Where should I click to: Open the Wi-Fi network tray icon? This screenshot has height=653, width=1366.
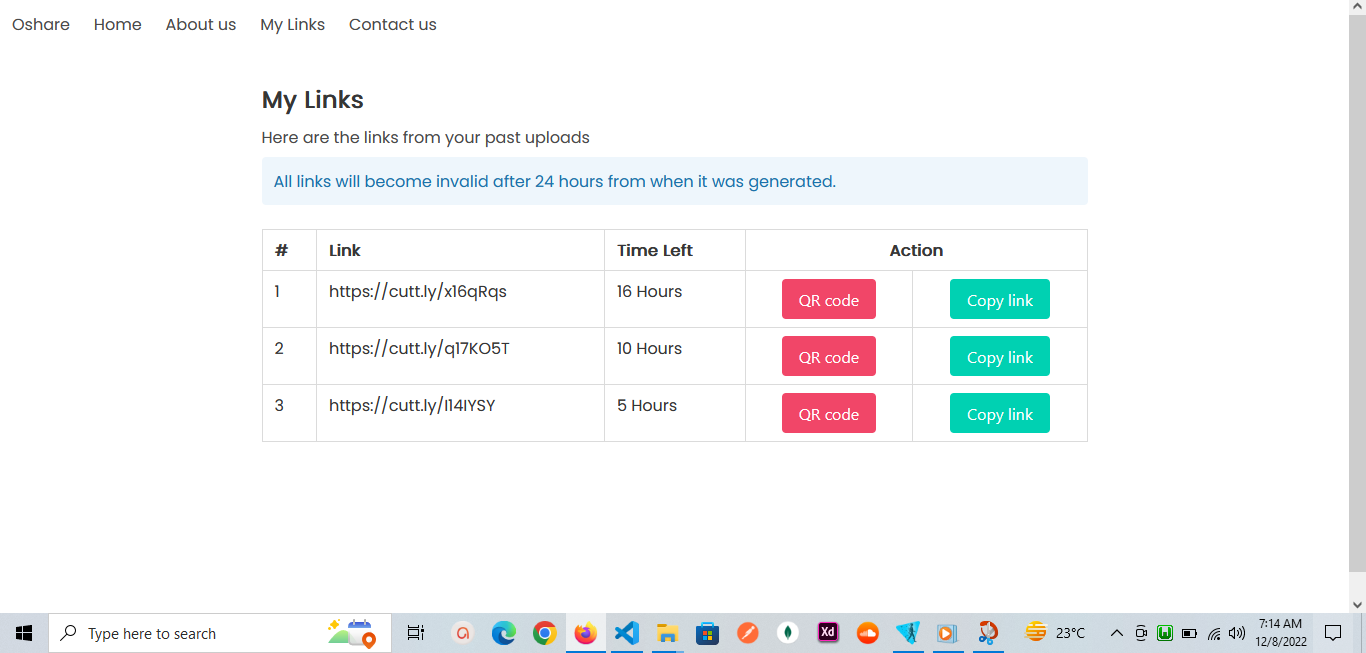[1214, 633]
